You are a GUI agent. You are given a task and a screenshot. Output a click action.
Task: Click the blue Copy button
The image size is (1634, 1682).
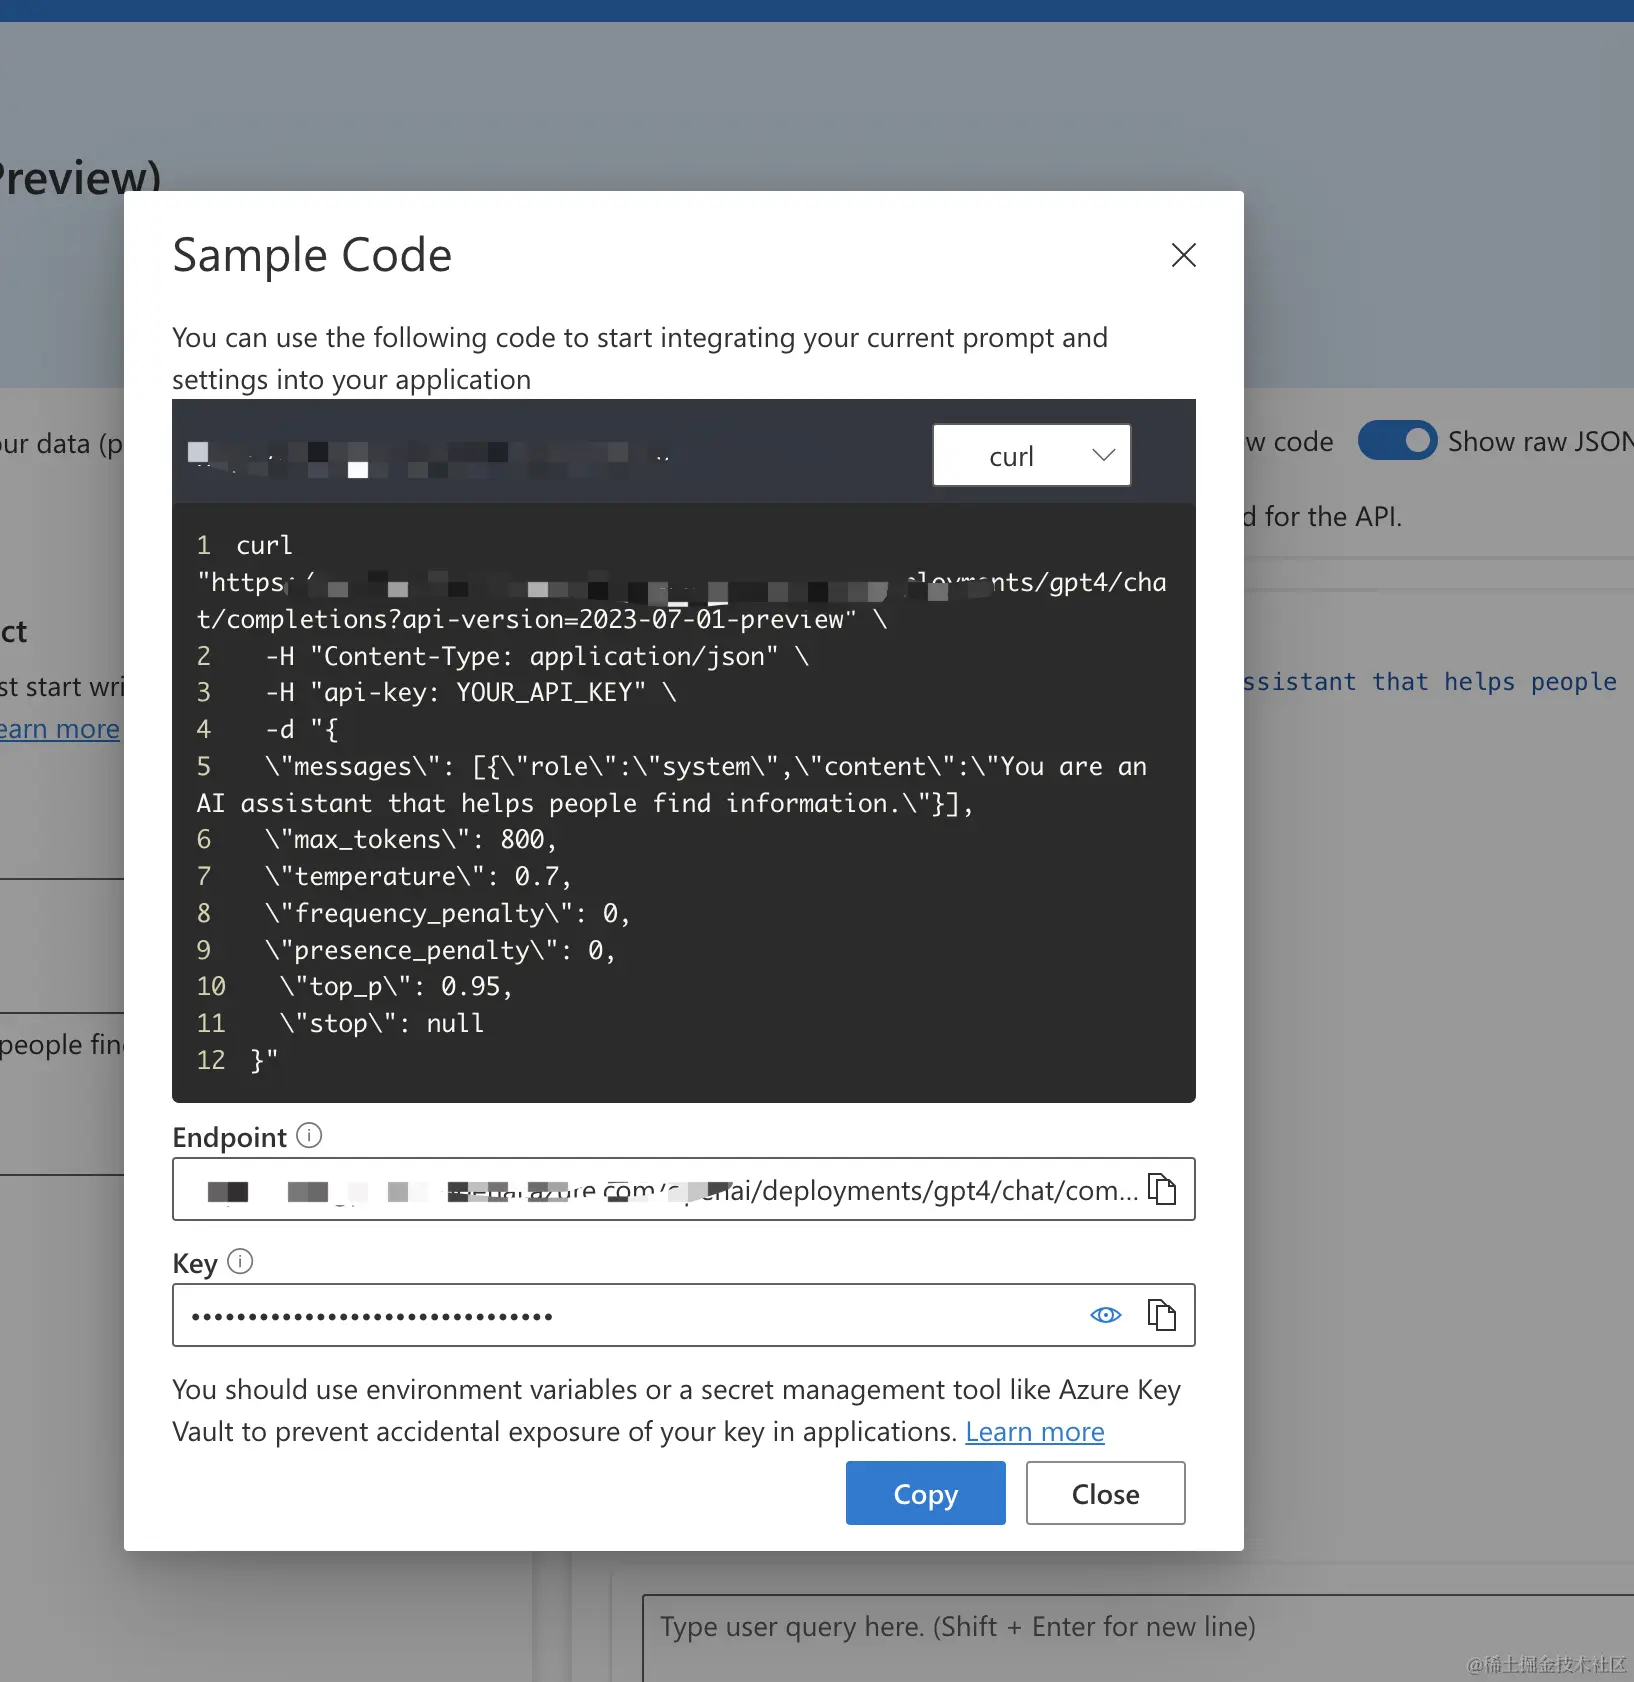coord(925,1493)
